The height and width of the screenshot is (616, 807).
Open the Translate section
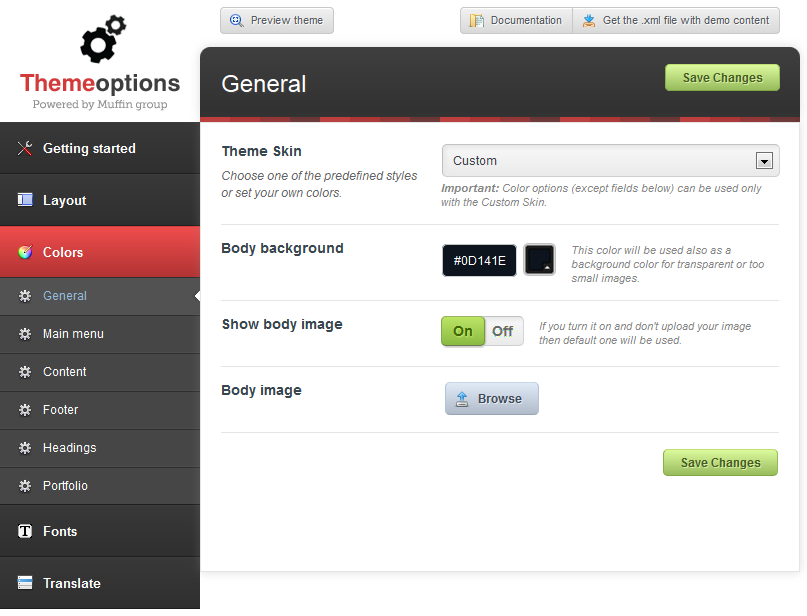point(100,583)
